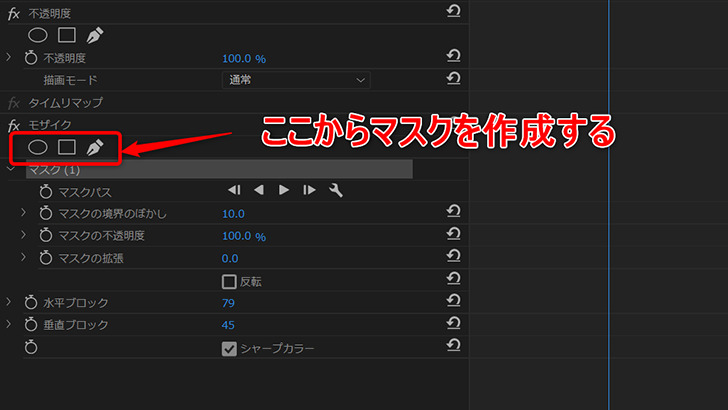Edit 不透明度 value 100.0 %

coord(244,59)
